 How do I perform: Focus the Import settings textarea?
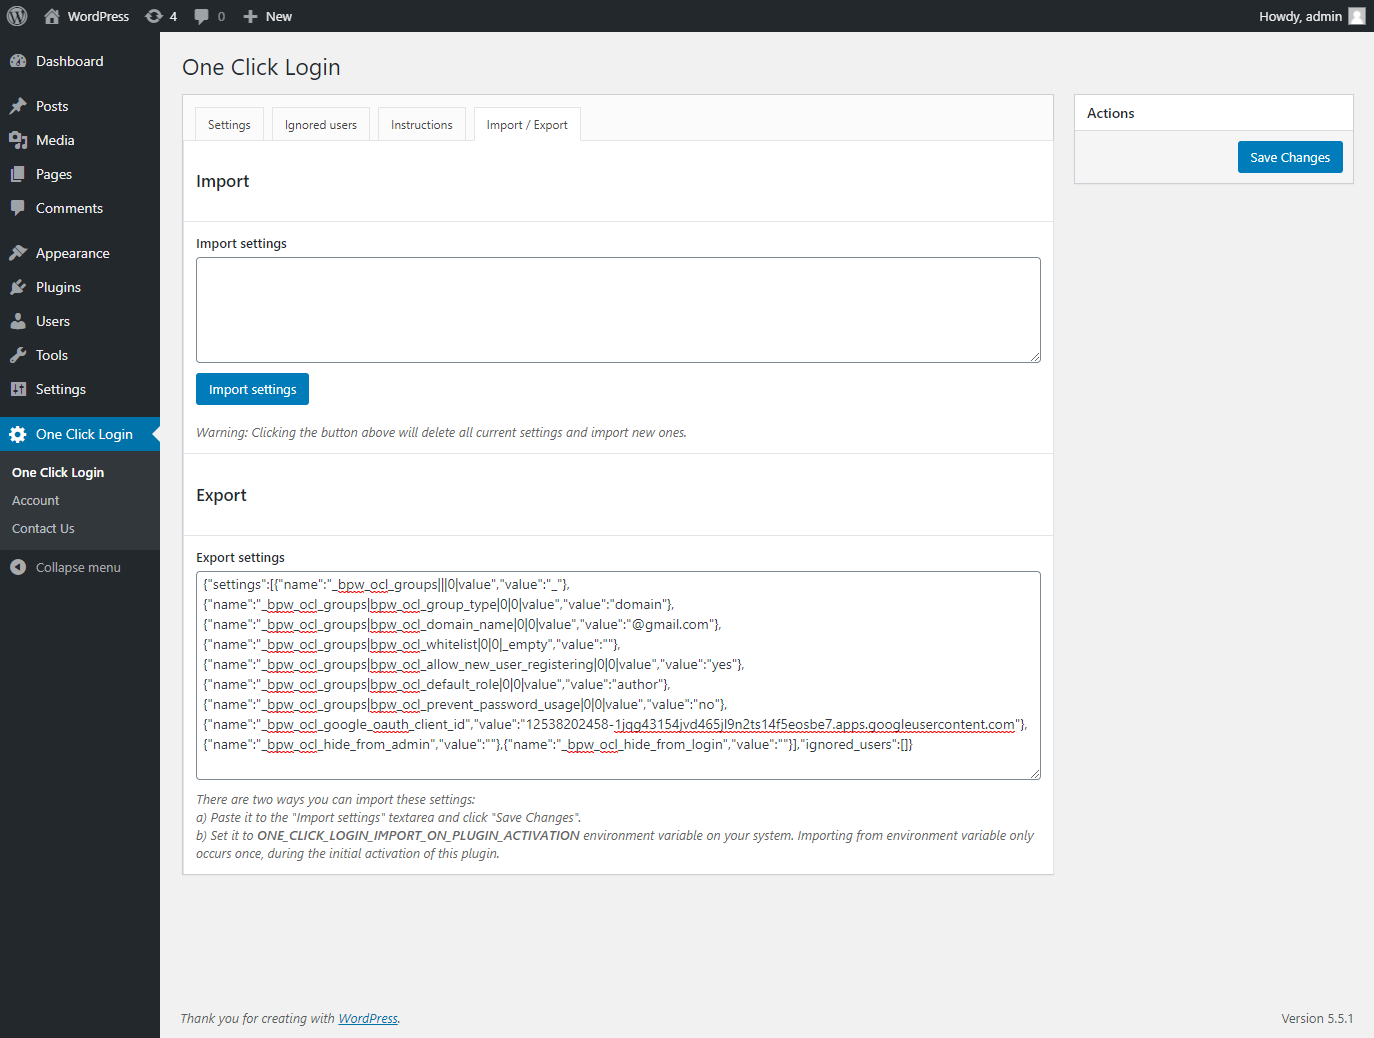click(618, 310)
